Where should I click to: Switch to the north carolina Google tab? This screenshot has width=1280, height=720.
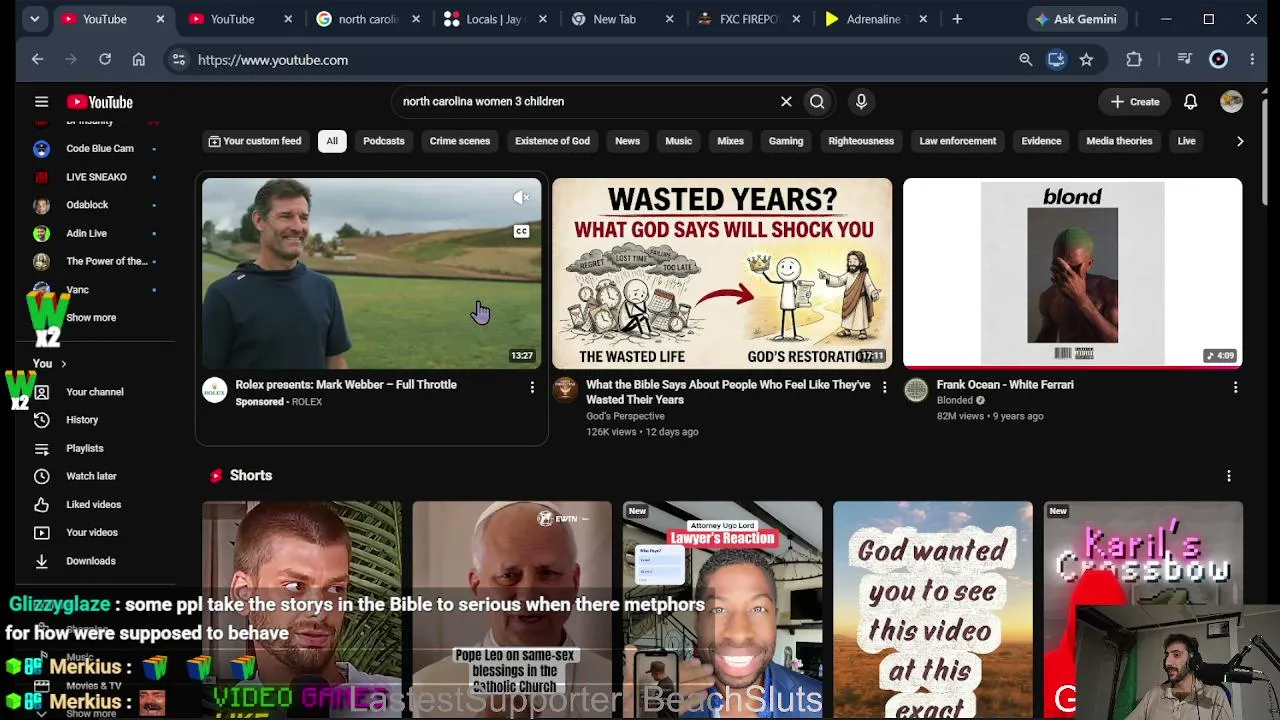click(x=369, y=19)
